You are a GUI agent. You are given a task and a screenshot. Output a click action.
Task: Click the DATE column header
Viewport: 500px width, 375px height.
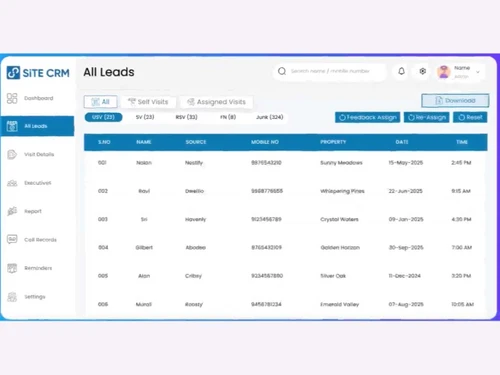coord(402,142)
